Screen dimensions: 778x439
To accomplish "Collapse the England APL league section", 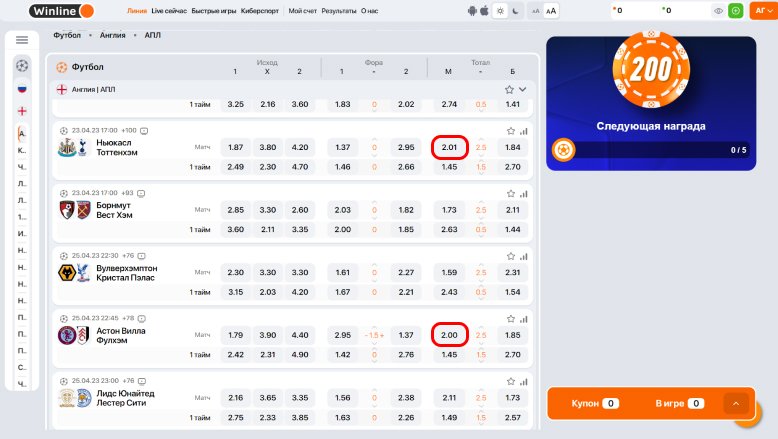I will pyautogui.click(x=522, y=89).
